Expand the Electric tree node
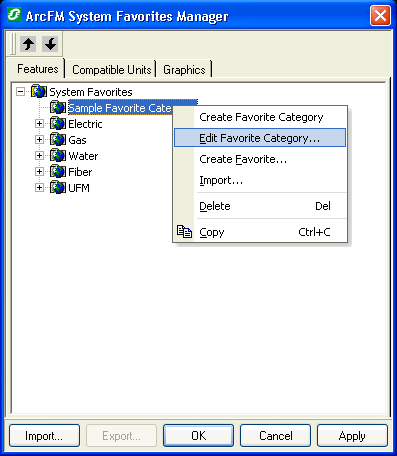 (x=39, y=124)
